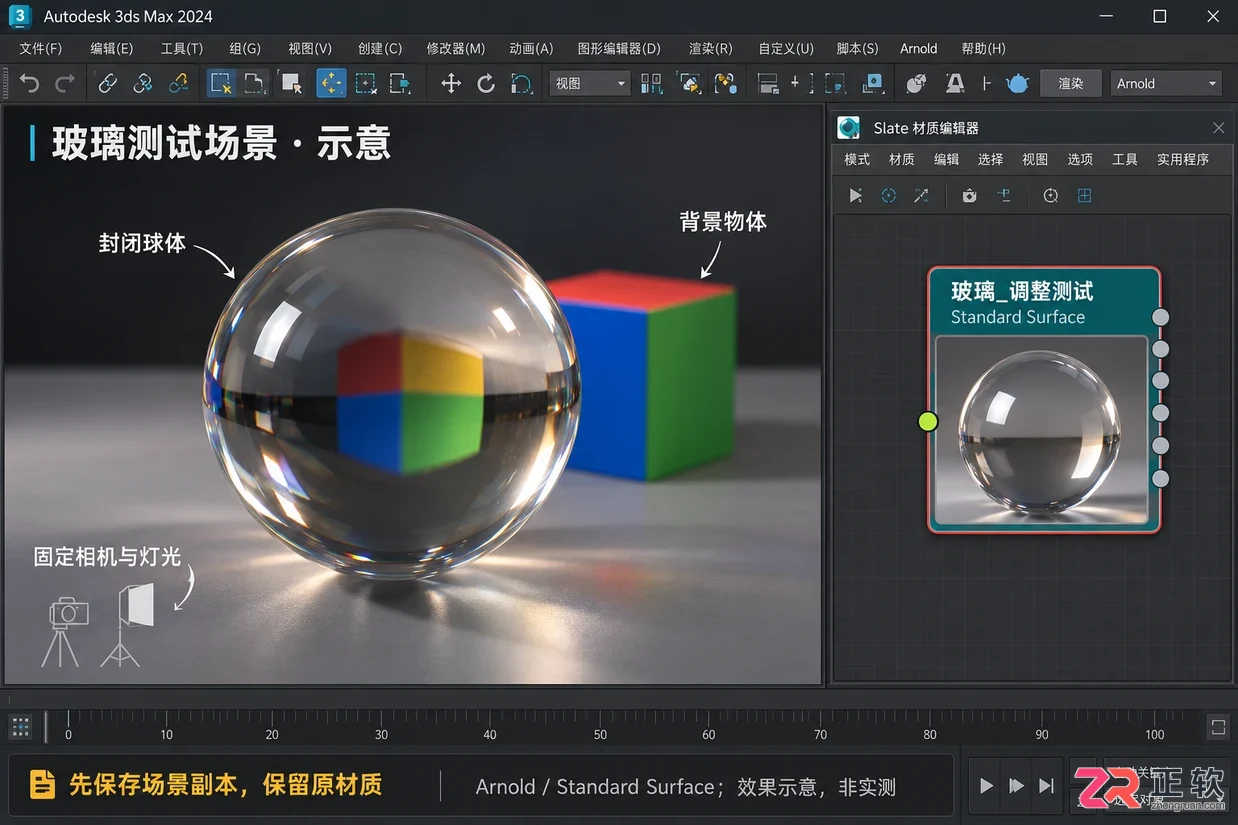Click the glass sphere preview in material node
The height and width of the screenshot is (825, 1238).
tap(1041, 430)
